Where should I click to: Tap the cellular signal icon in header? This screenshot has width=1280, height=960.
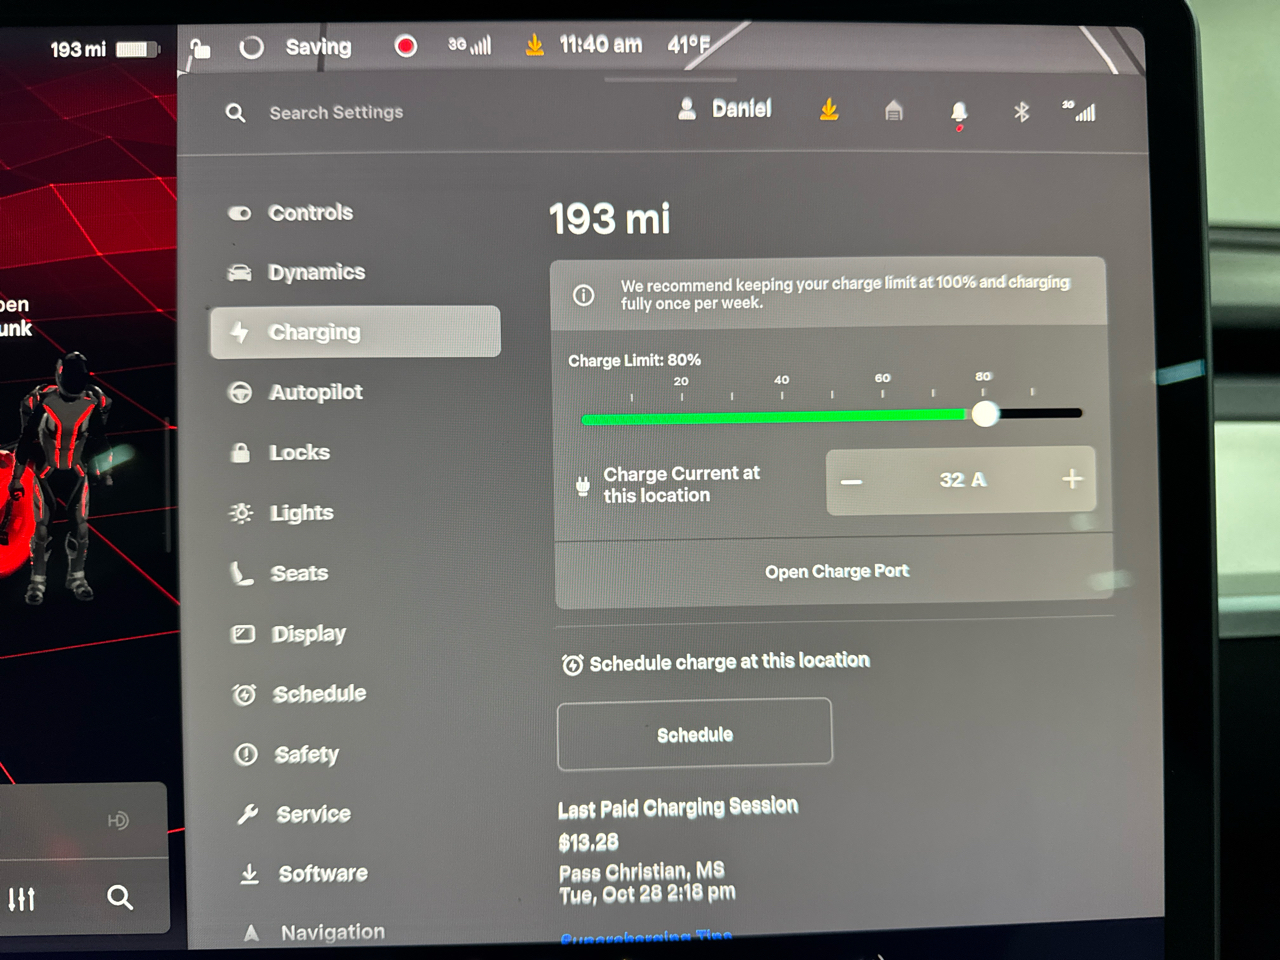1081,111
